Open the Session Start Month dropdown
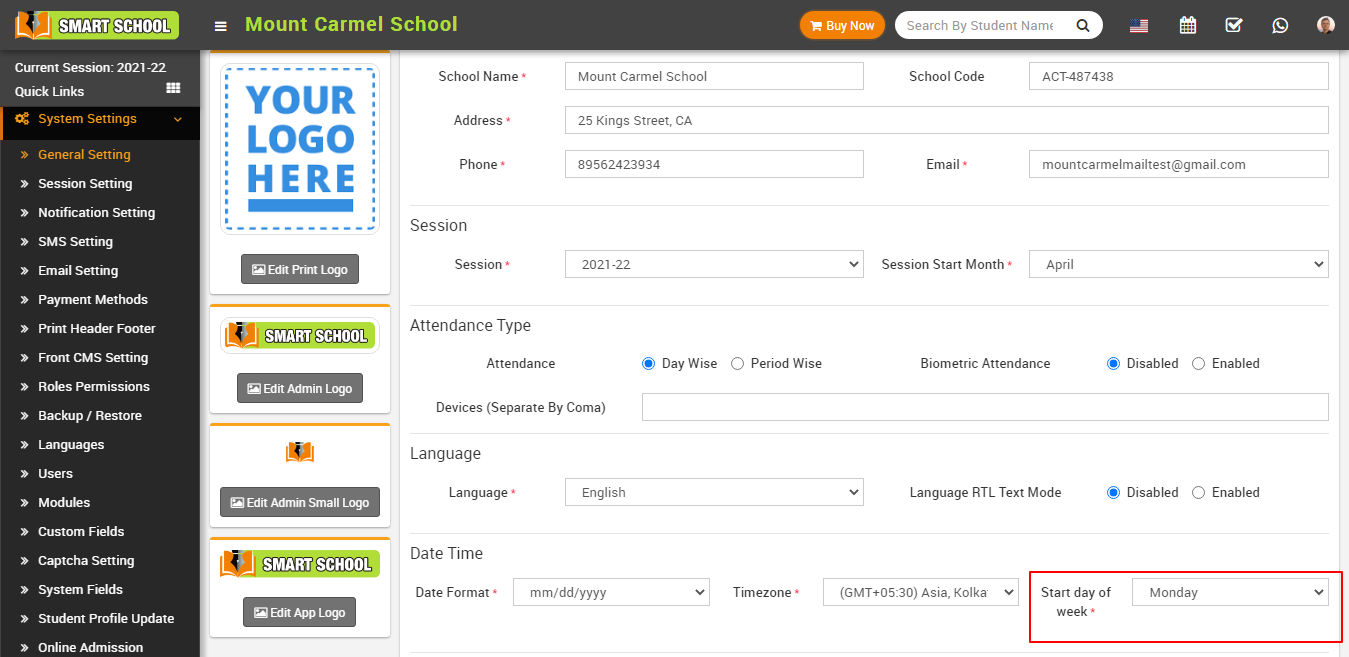This screenshot has width=1349, height=657. click(x=1178, y=265)
